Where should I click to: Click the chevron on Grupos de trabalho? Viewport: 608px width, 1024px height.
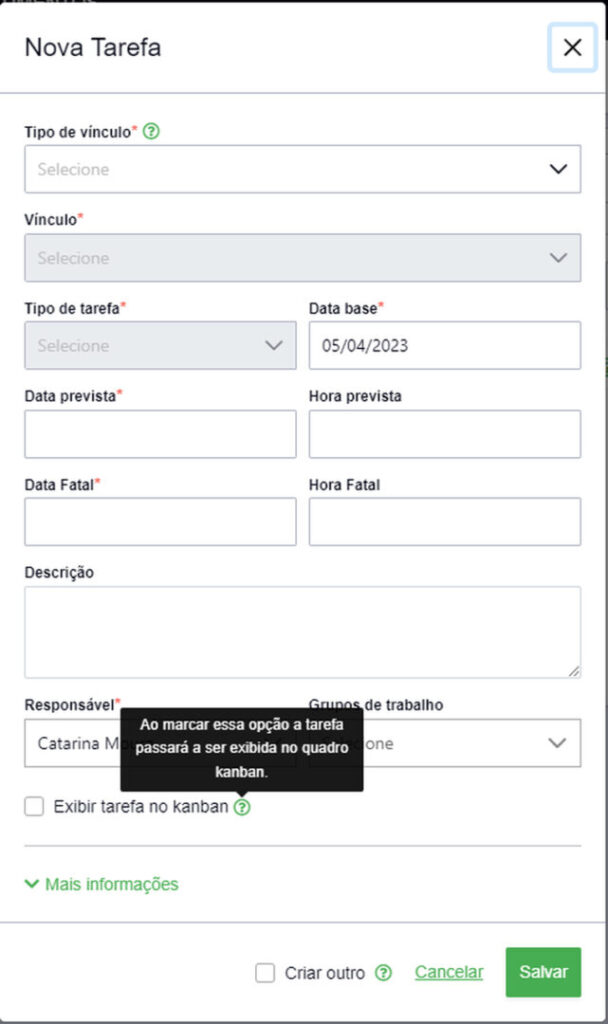click(x=558, y=743)
